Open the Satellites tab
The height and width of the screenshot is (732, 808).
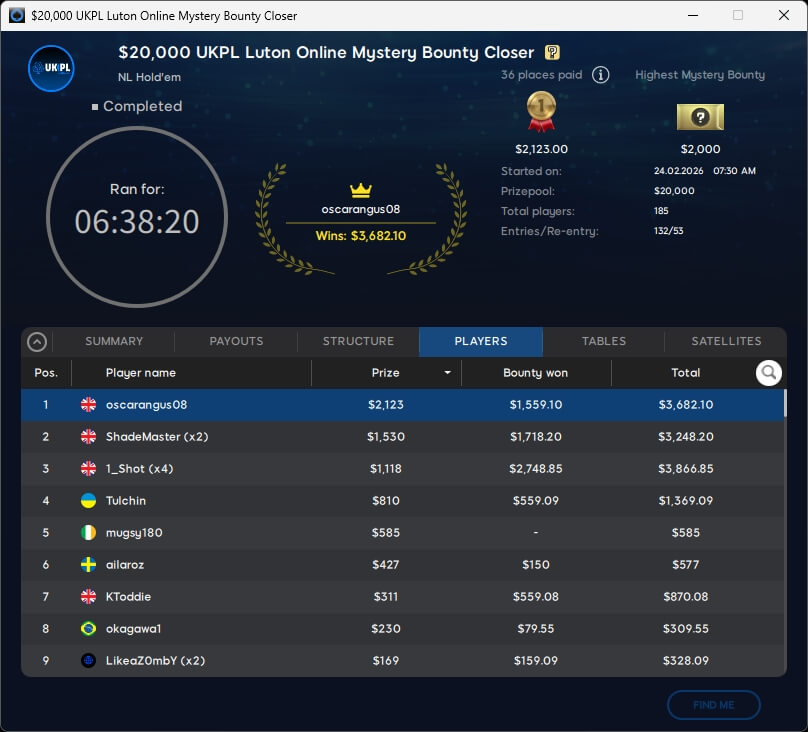pos(726,341)
